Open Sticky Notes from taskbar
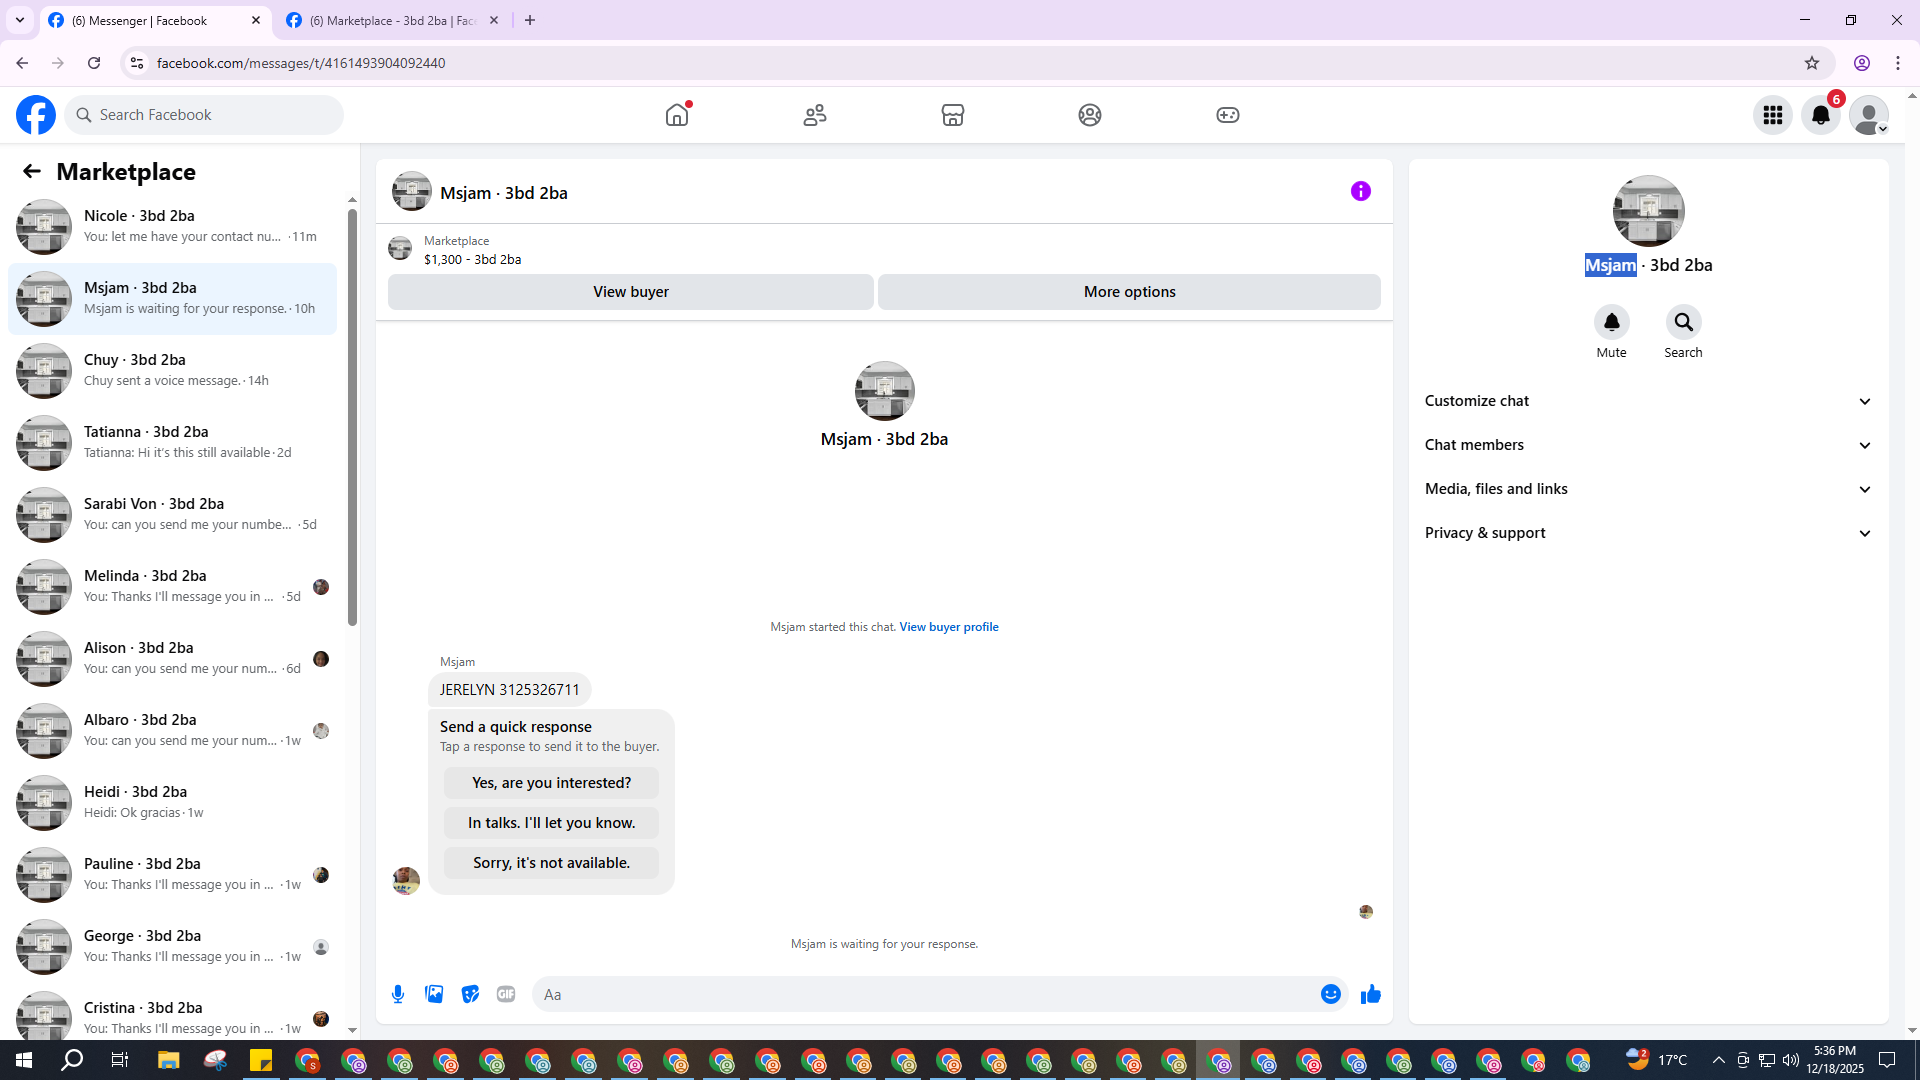1920x1080 pixels. click(x=261, y=1060)
